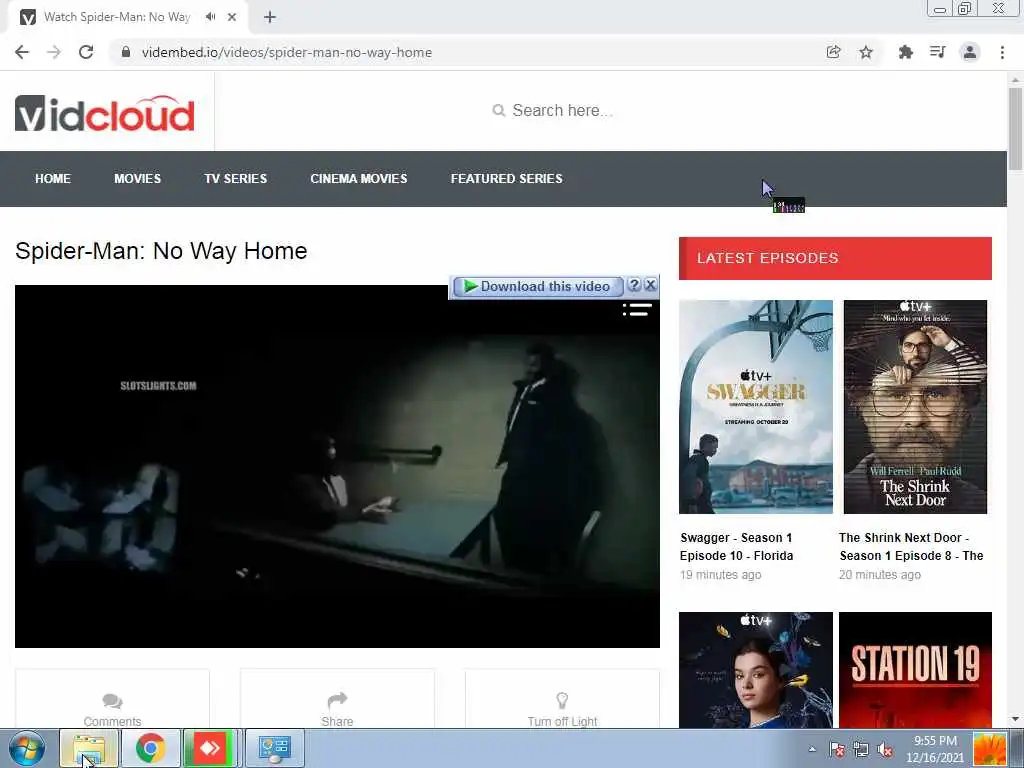Open the Windows Start button
Image resolution: width=1024 pixels, height=768 pixels.
click(x=27, y=748)
